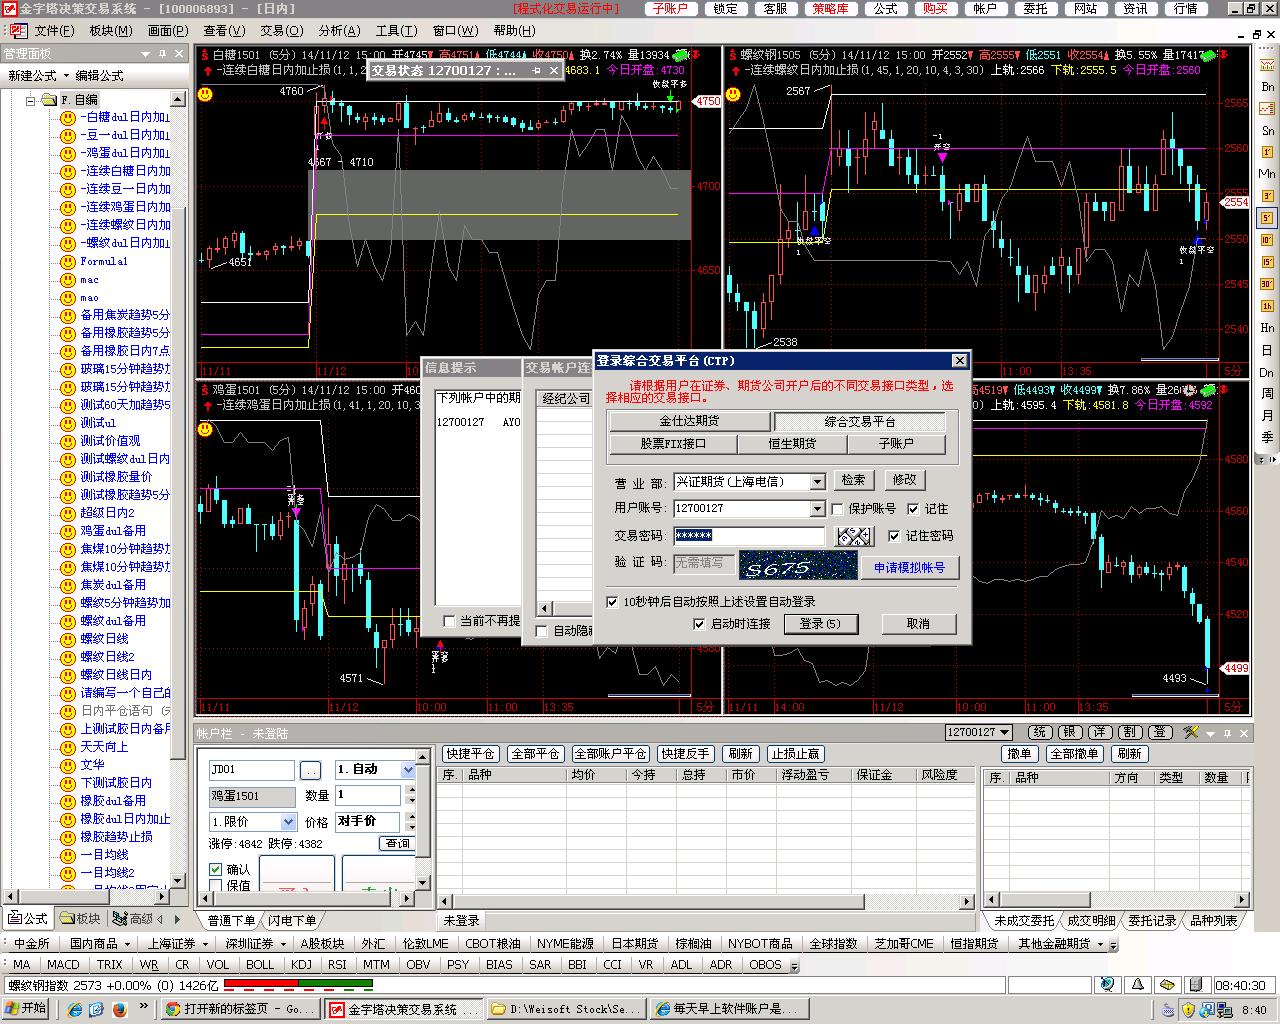Open 1.自动 open/close mode dropdown
The width and height of the screenshot is (1280, 1024).
[408, 770]
